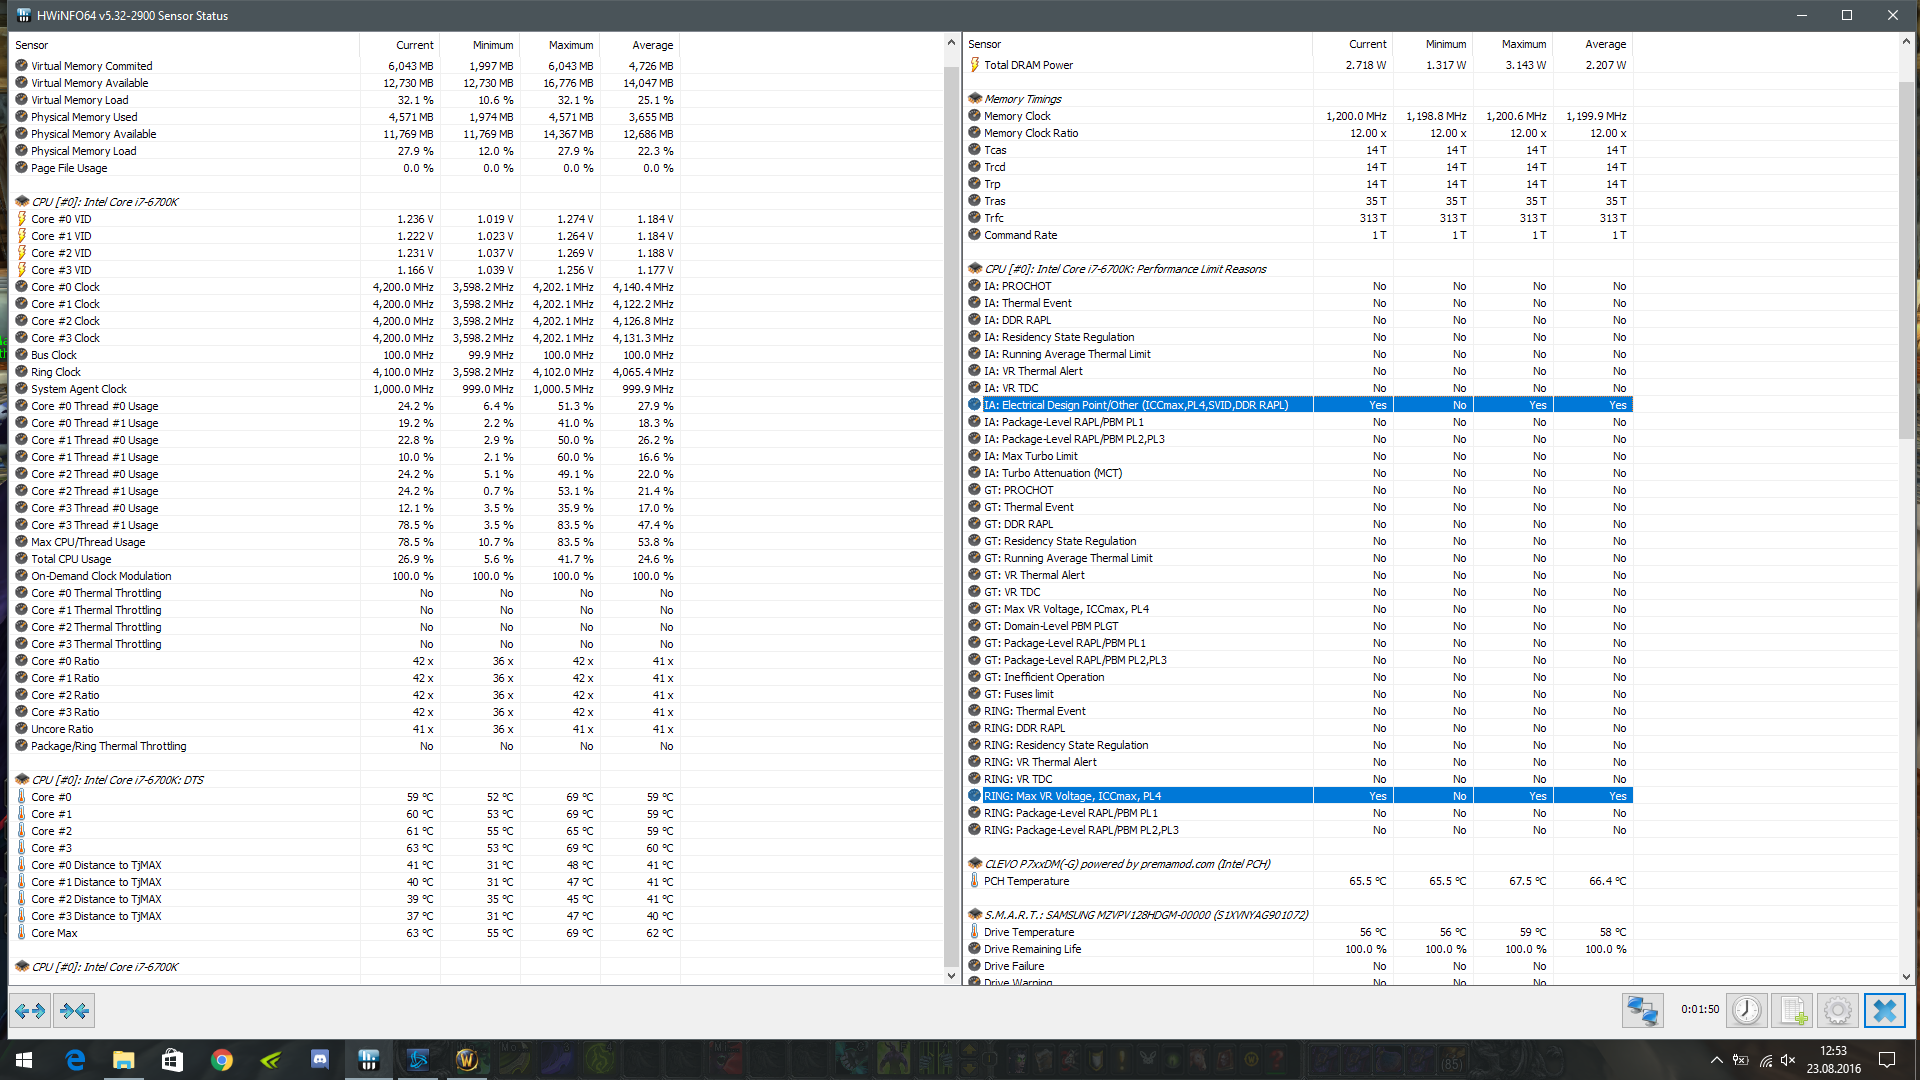Select the IA: Electrical Design Point/Other row
This screenshot has height=1080, width=1920.
point(1300,405)
